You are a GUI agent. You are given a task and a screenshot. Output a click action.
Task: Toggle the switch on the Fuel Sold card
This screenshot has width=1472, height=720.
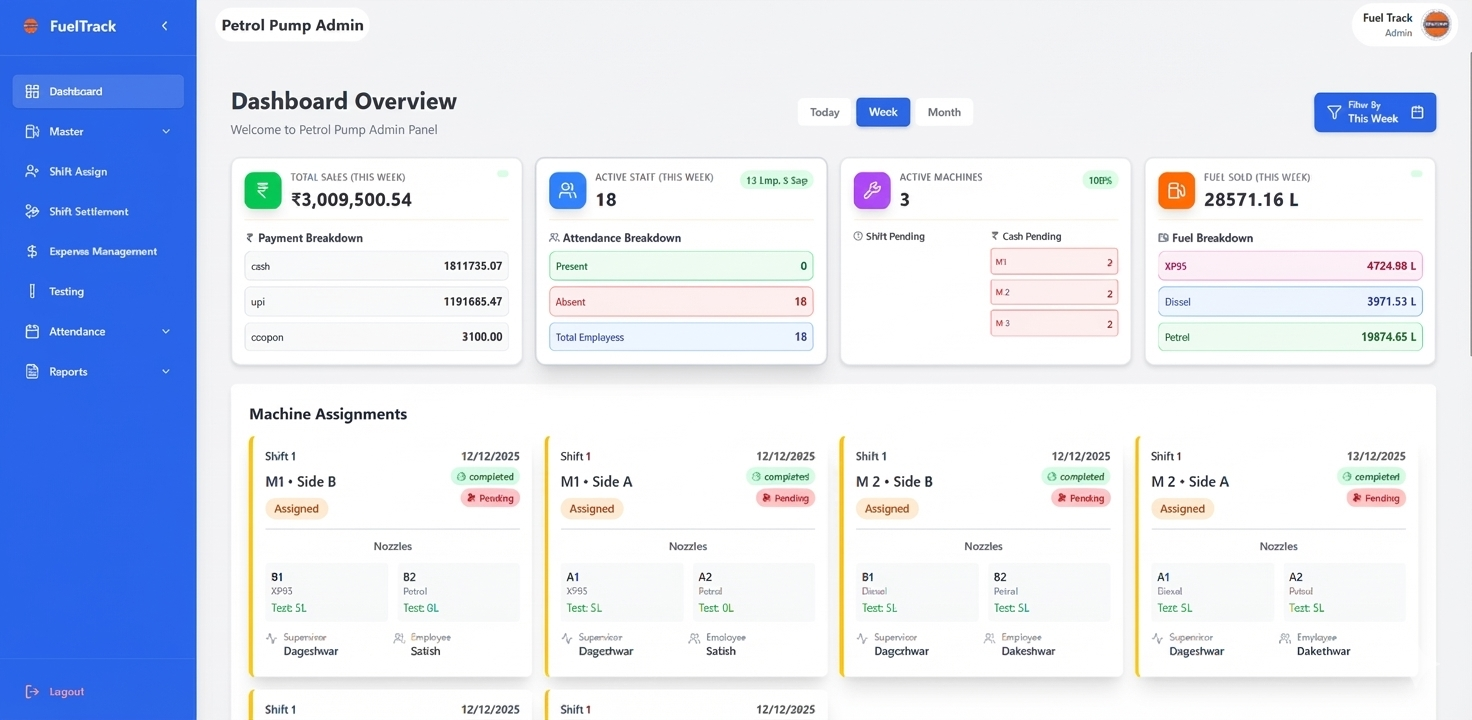coord(1417,172)
